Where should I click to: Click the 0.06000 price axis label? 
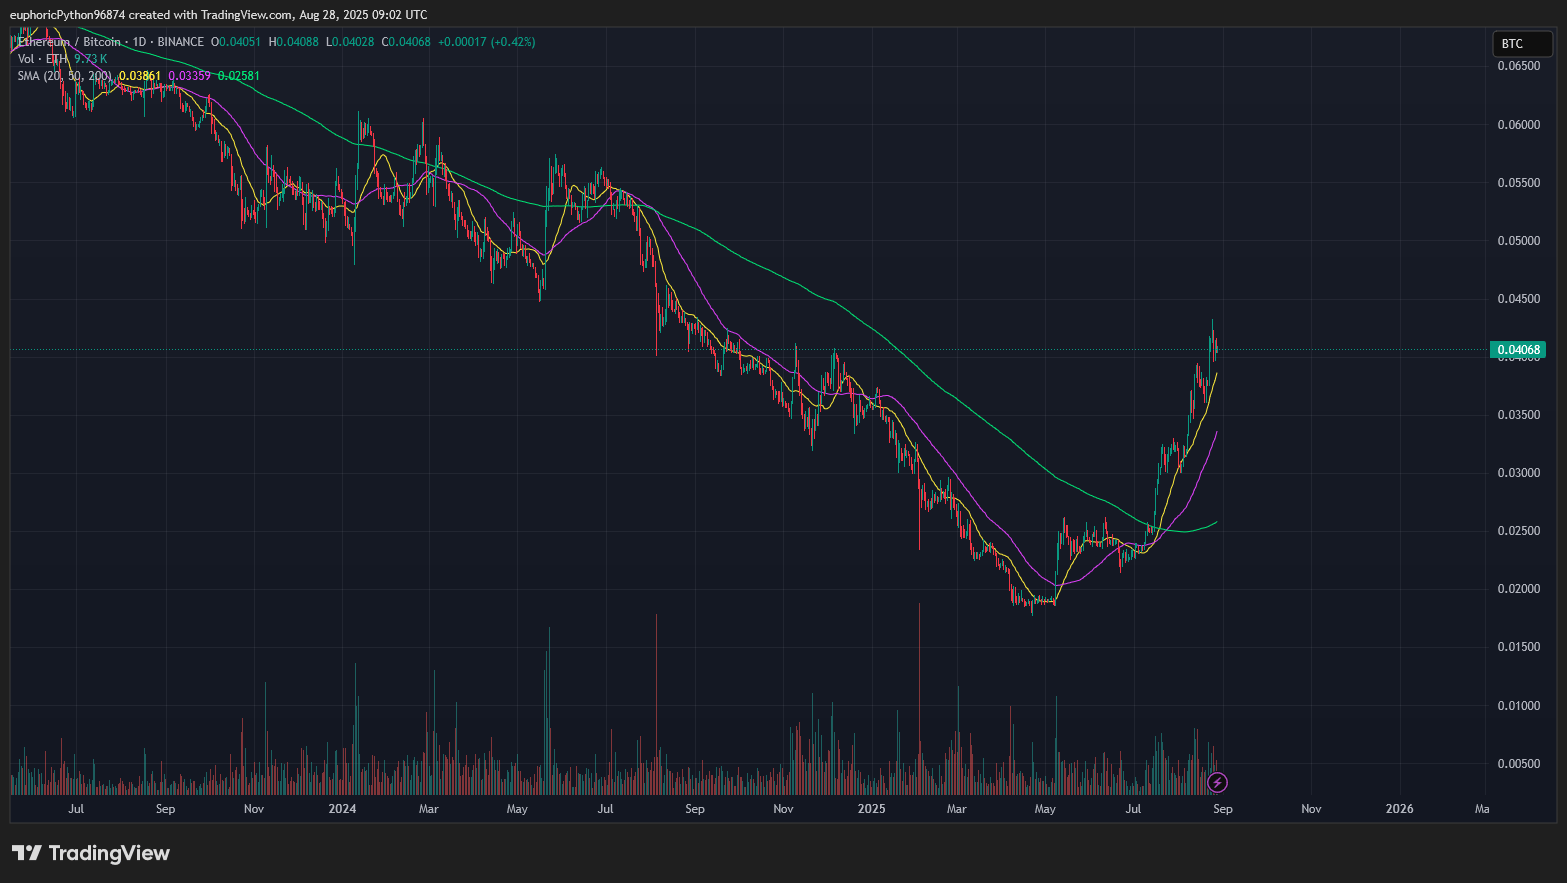1518,125
